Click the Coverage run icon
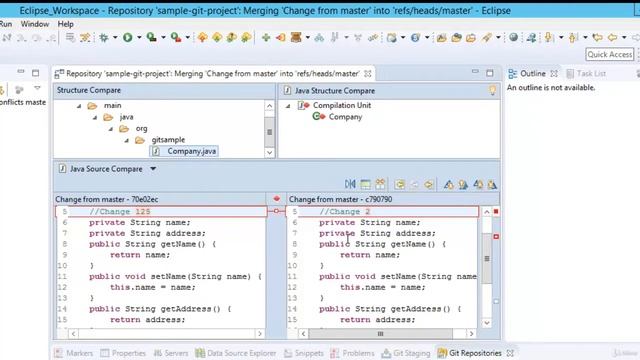 pos(151,38)
